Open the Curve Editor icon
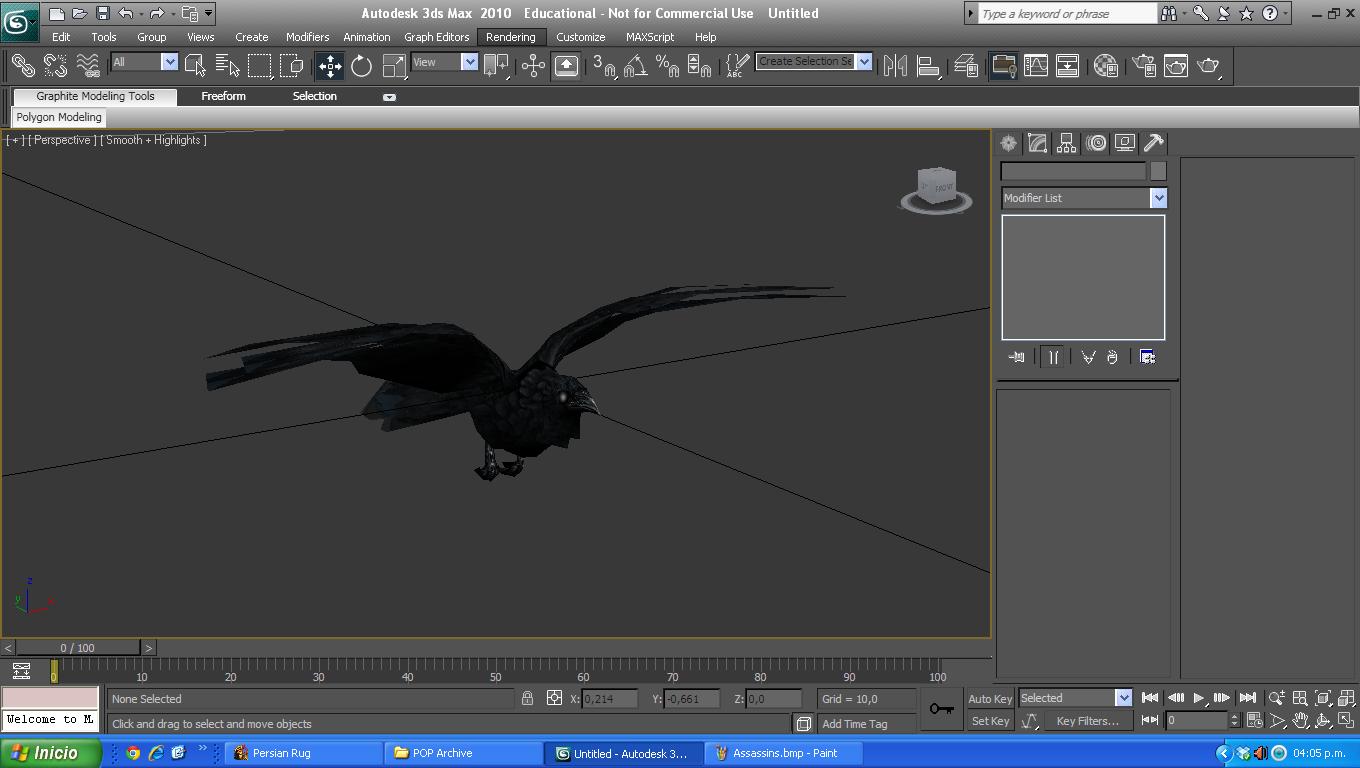Image resolution: width=1360 pixels, height=768 pixels. 1035,66
